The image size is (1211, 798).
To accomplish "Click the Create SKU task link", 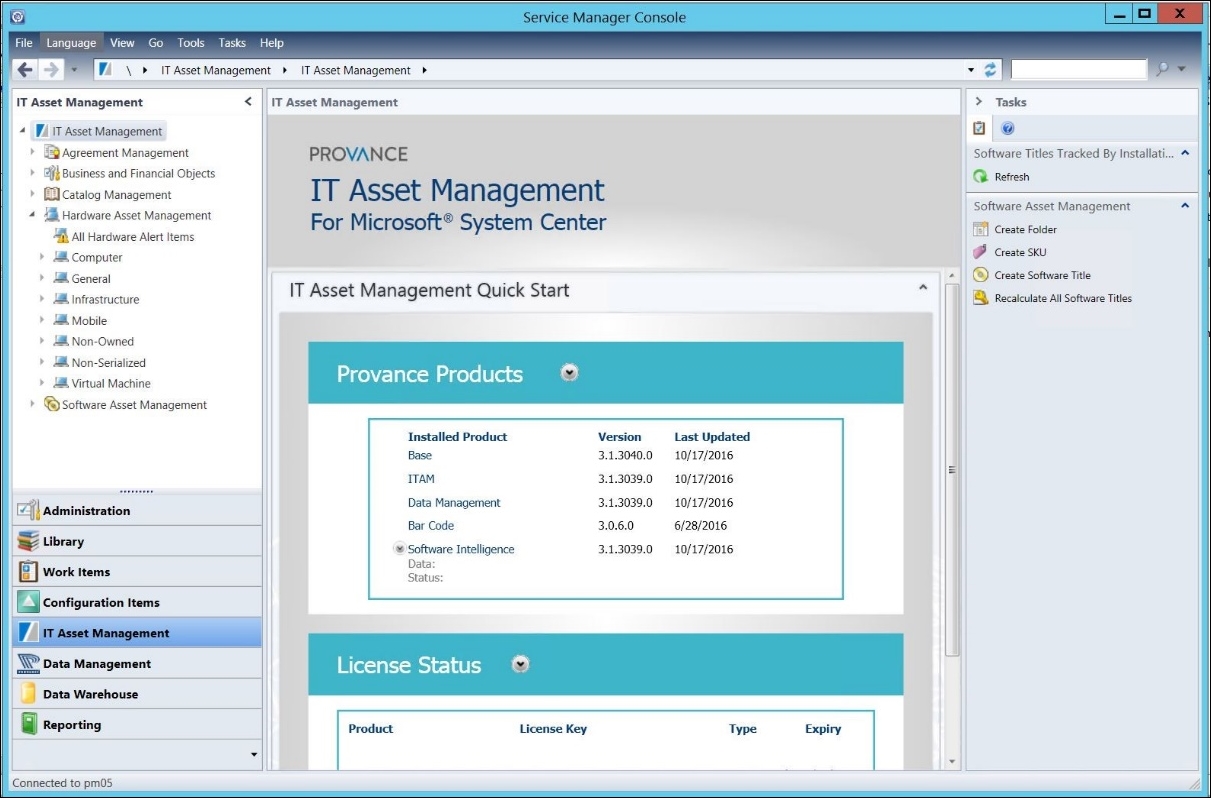I will pyautogui.click(x=1021, y=253).
